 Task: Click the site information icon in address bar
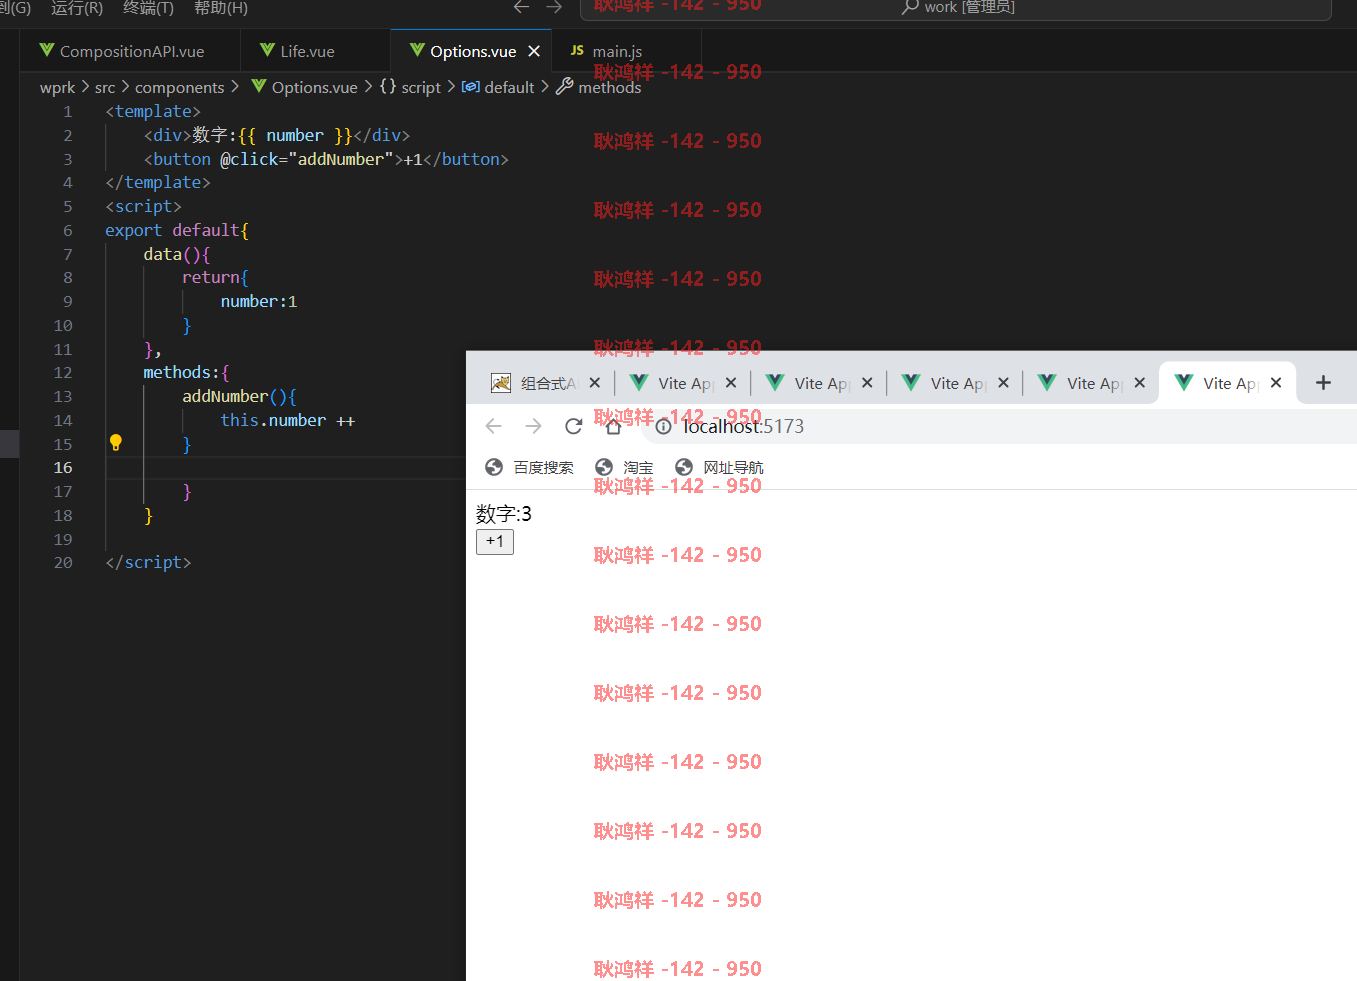click(664, 427)
